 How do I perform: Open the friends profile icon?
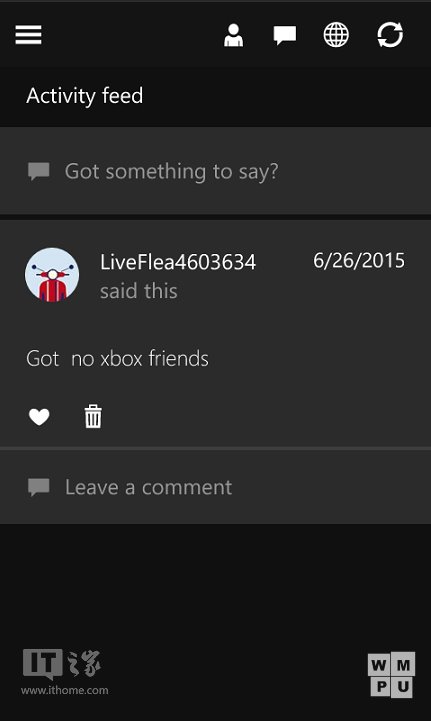click(x=233, y=35)
